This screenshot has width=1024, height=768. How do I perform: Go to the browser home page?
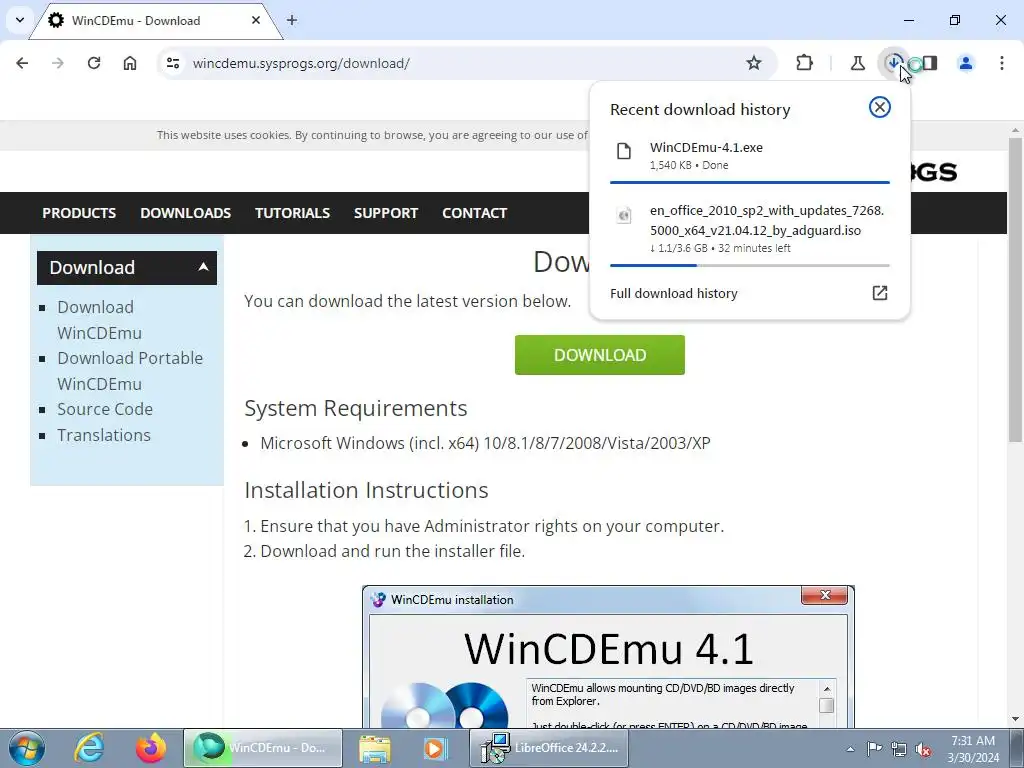click(x=130, y=63)
